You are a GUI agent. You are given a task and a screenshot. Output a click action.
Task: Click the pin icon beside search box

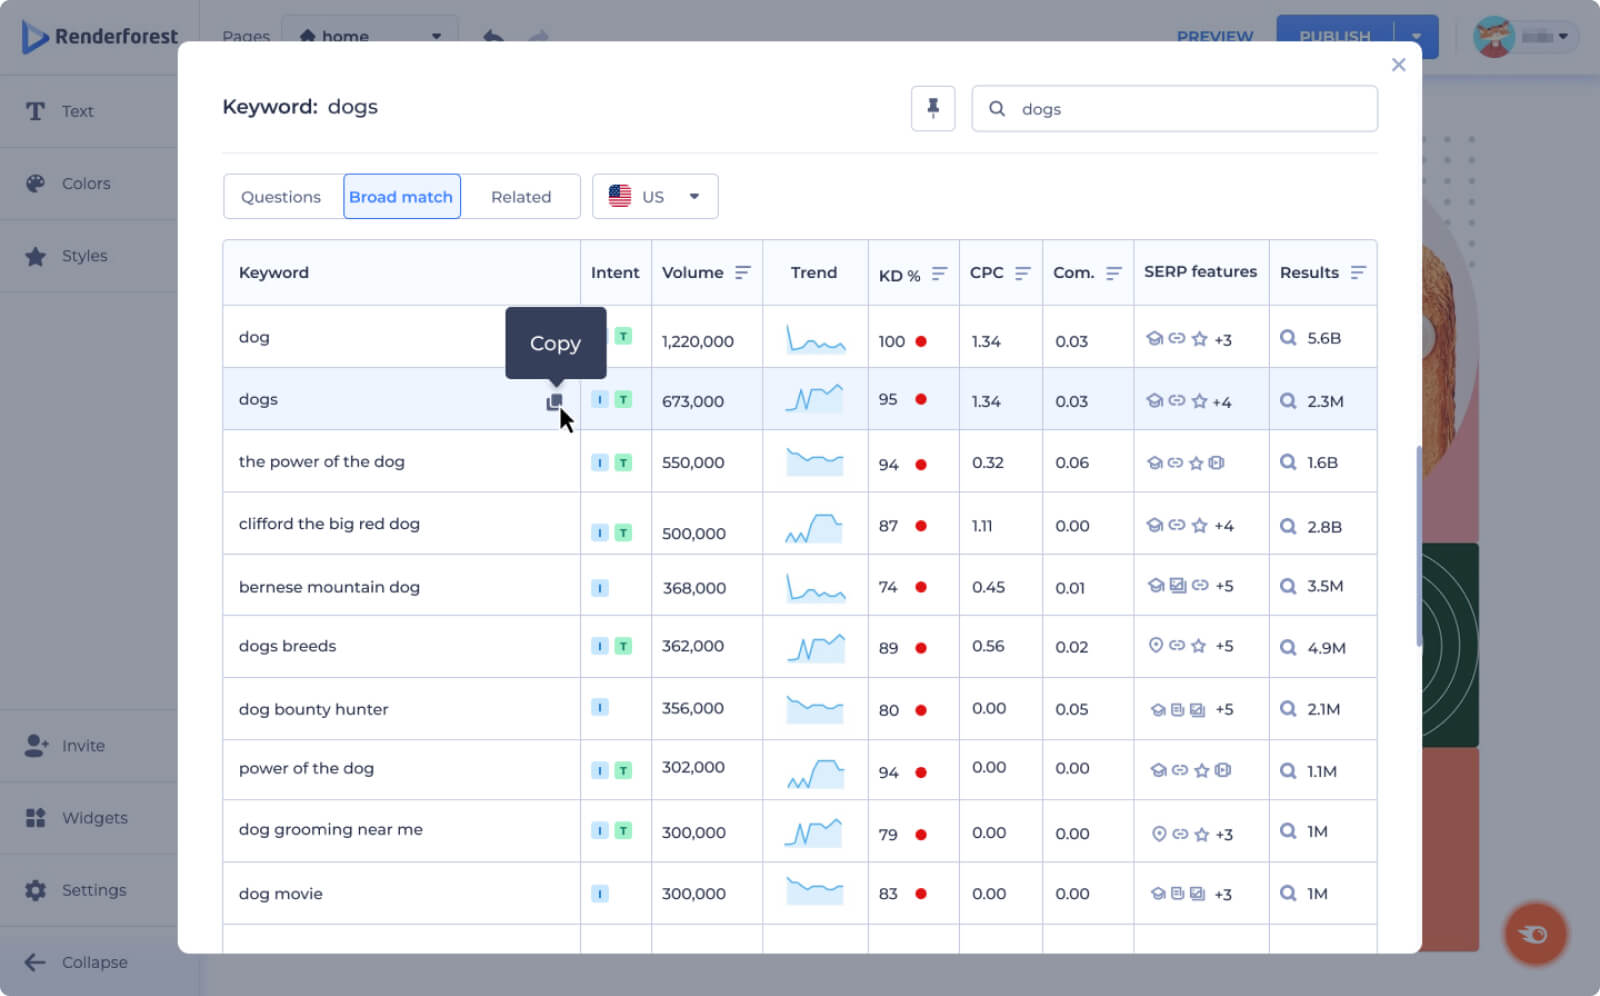pyautogui.click(x=932, y=108)
